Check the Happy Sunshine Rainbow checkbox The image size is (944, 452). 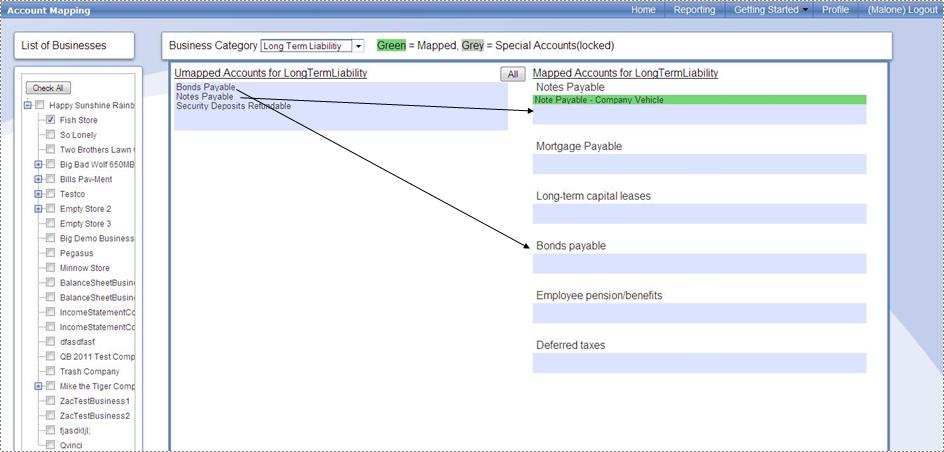[40, 105]
